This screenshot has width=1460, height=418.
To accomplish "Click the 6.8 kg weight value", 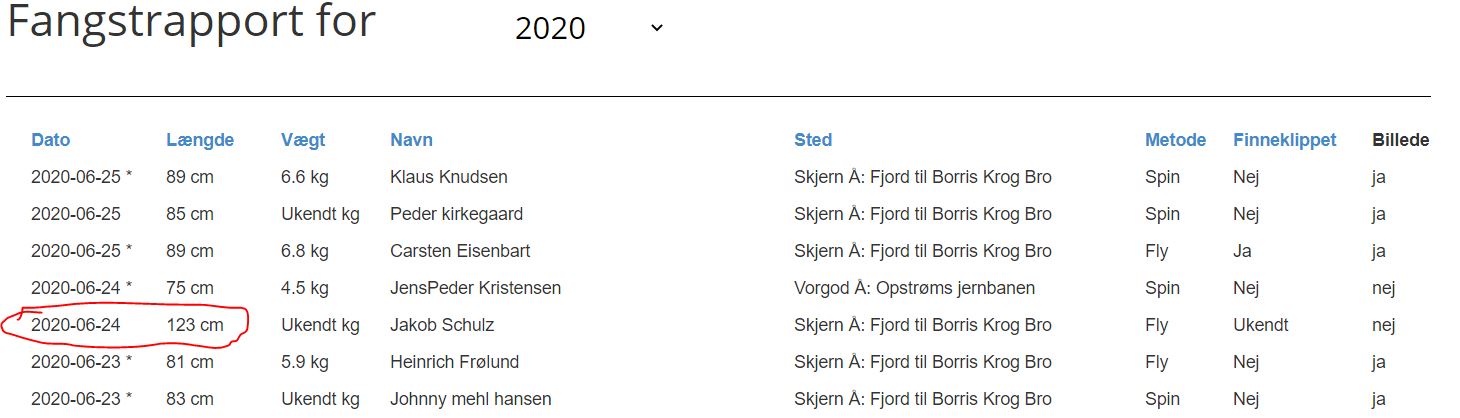I will (x=304, y=251).
